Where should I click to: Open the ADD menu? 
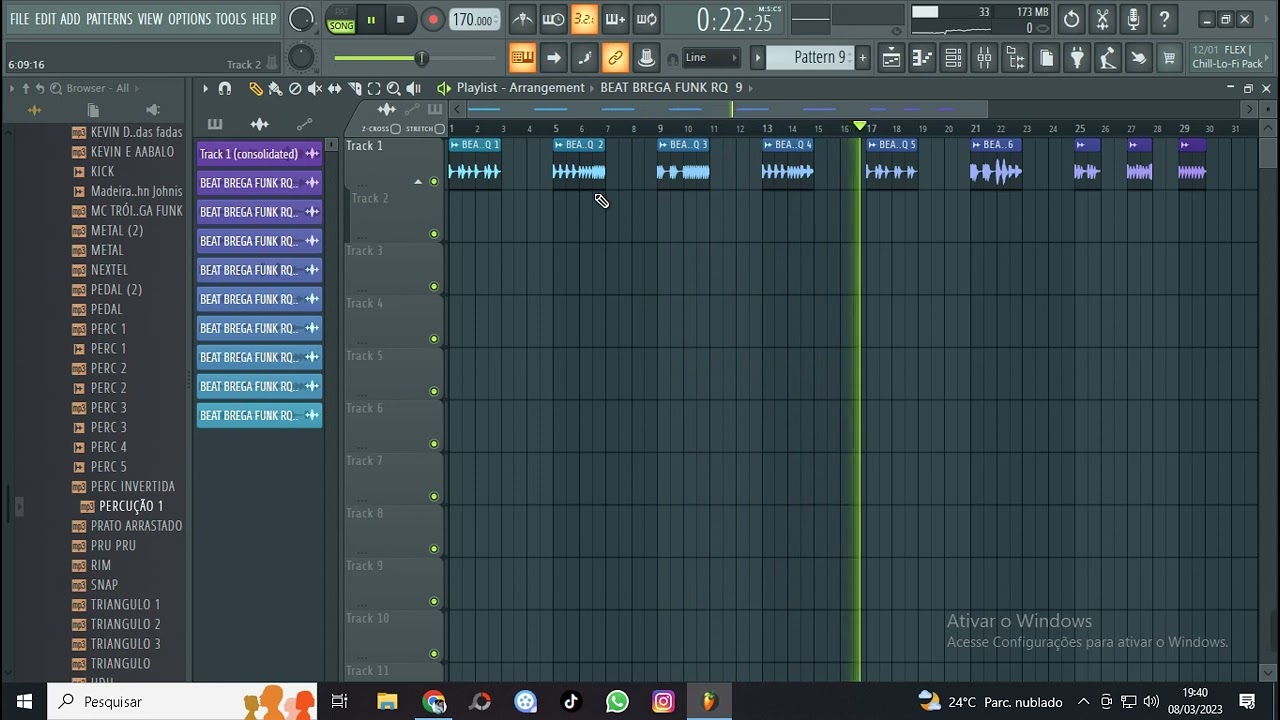[70, 19]
